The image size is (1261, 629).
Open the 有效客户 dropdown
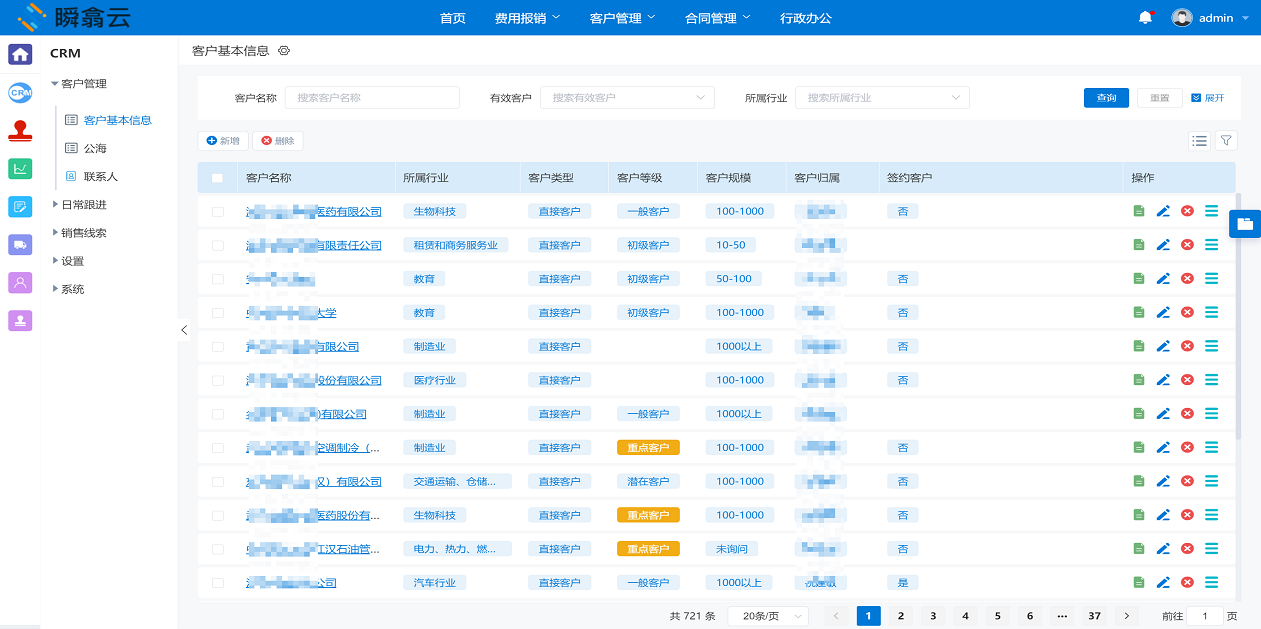(627, 98)
